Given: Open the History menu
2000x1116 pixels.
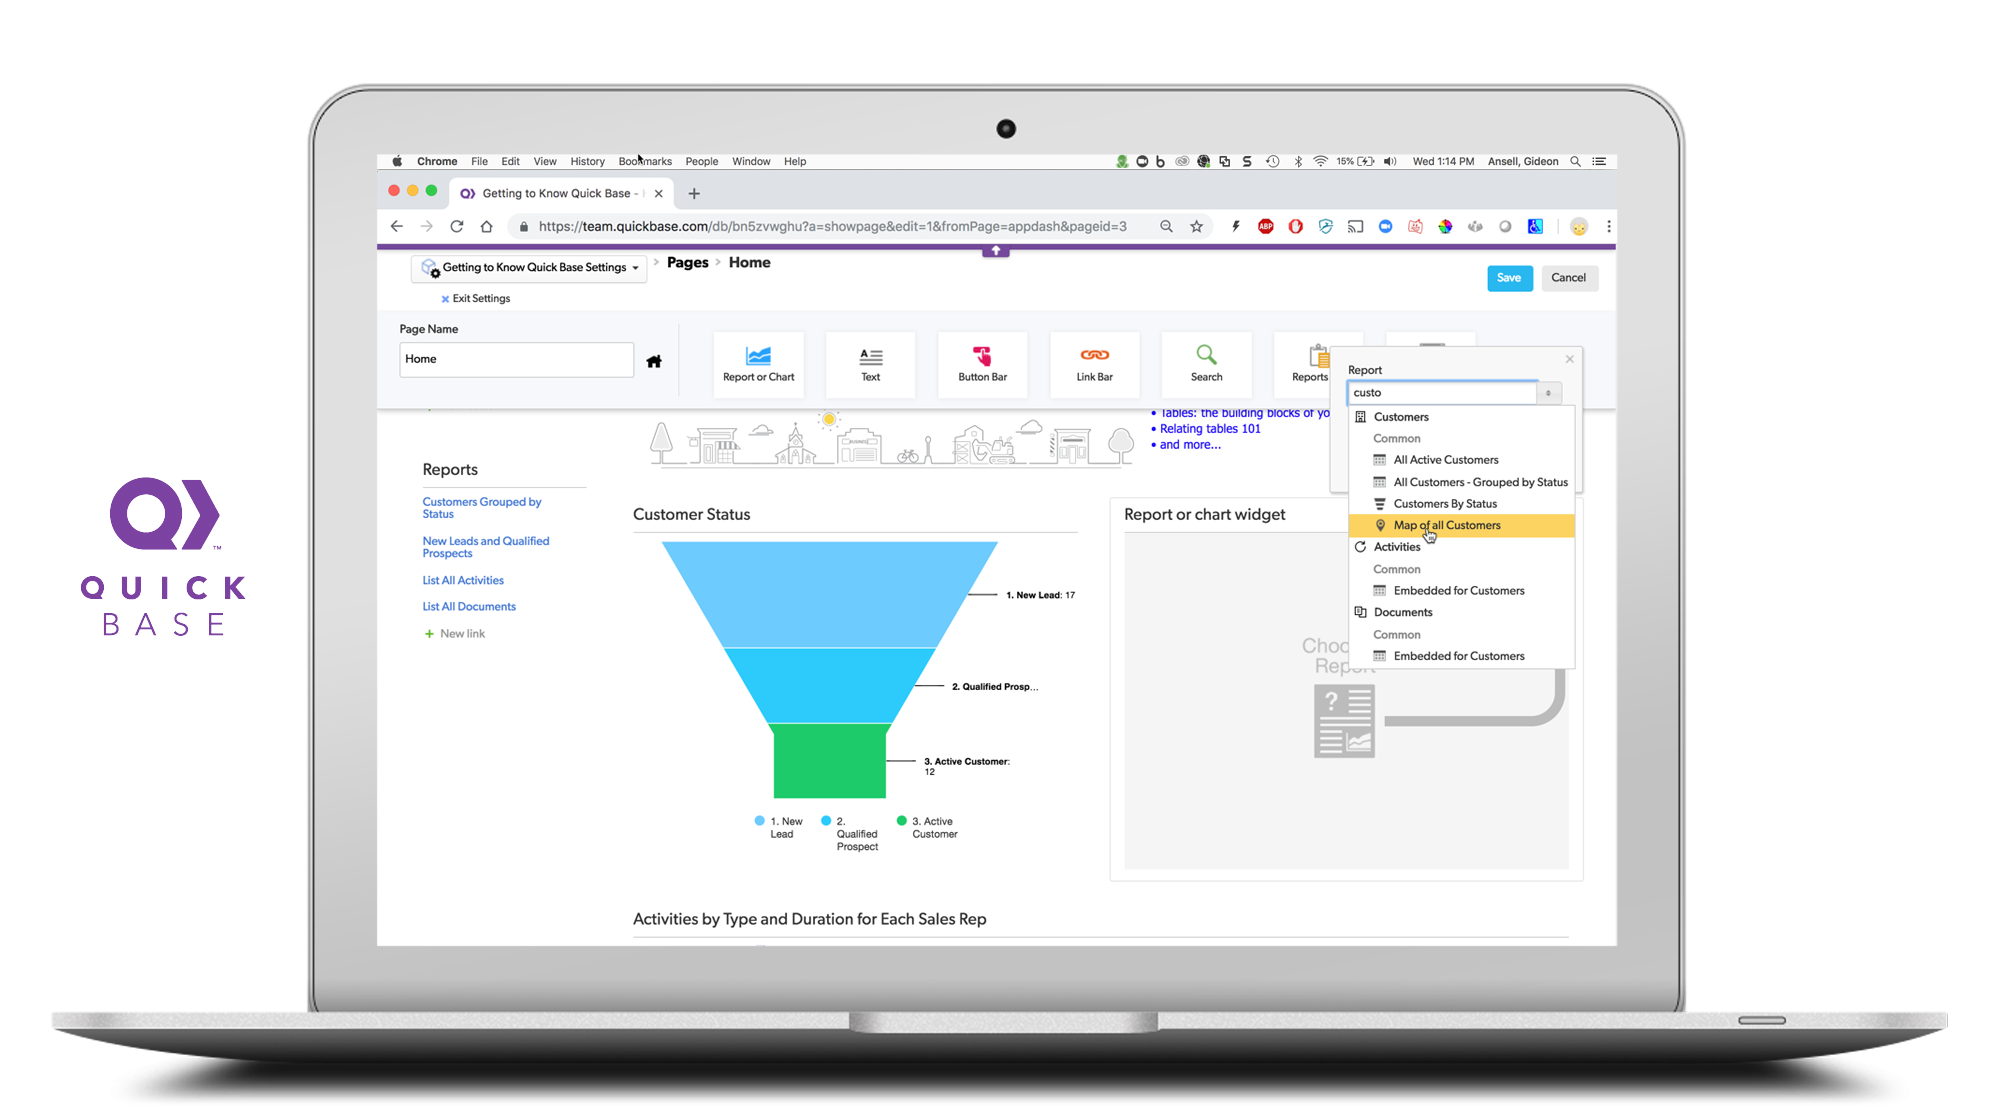Looking at the screenshot, I should point(587,161).
